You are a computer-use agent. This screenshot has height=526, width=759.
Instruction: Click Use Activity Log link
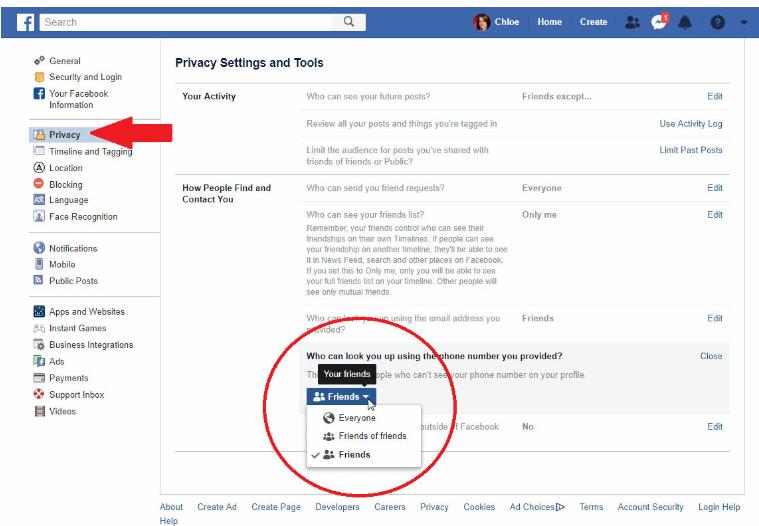pyautogui.click(x=691, y=124)
